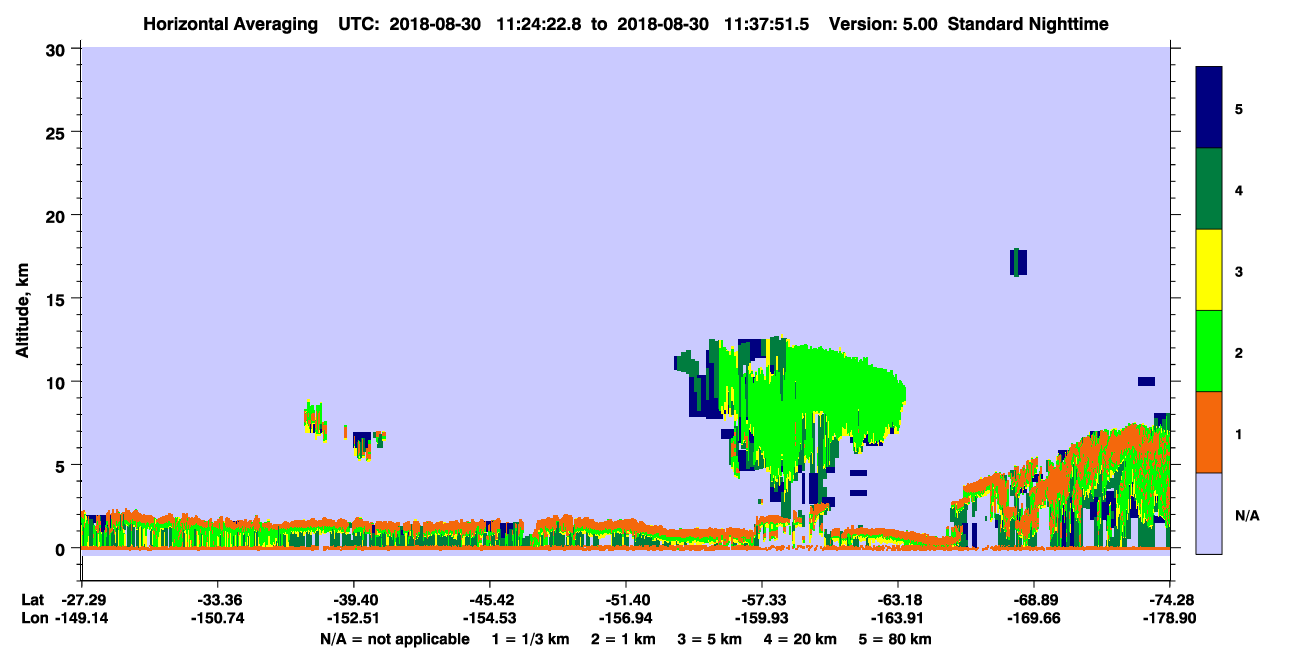This screenshot has width=1300, height=667.
Task: Click the dark blue level 5 colorbar segment
Action: coord(1209,108)
